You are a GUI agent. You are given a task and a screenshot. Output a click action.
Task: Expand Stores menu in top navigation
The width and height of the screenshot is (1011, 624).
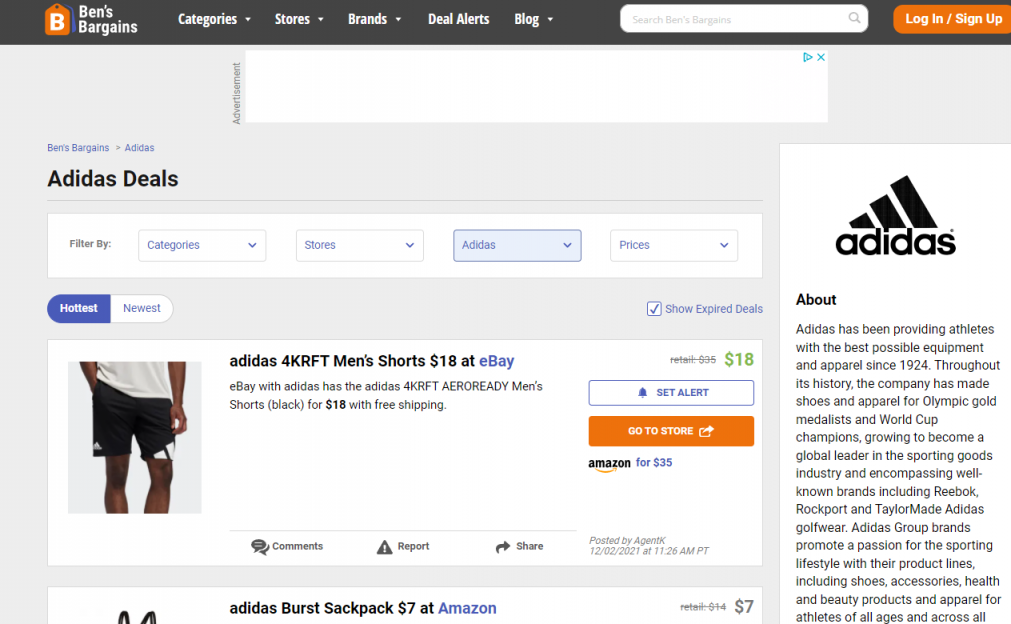tap(299, 19)
